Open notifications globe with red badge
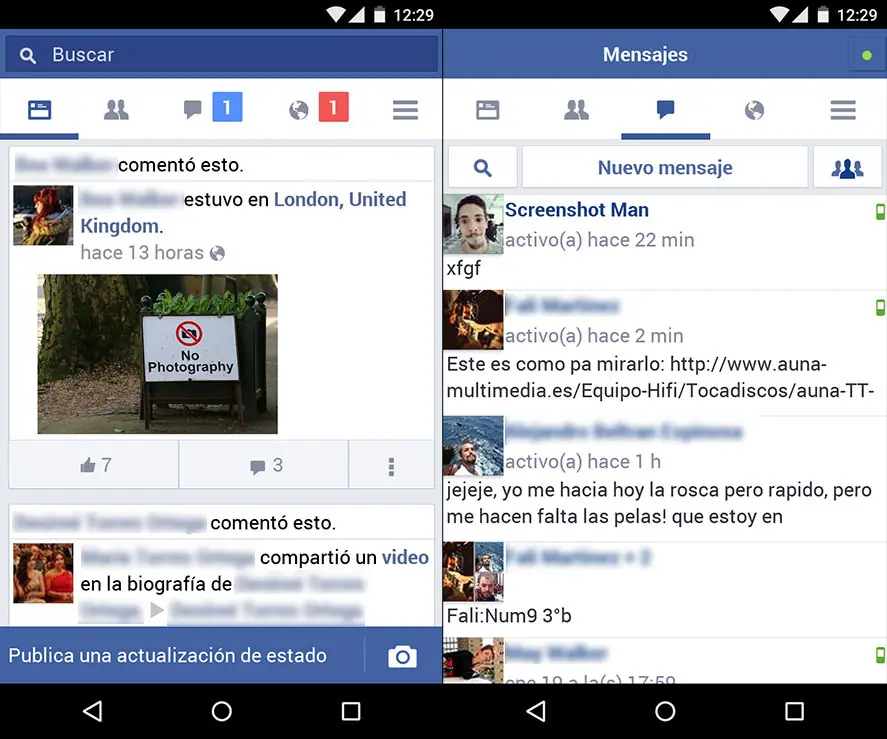This screenshot has height=739, width=887. click(x=299, y=110)
